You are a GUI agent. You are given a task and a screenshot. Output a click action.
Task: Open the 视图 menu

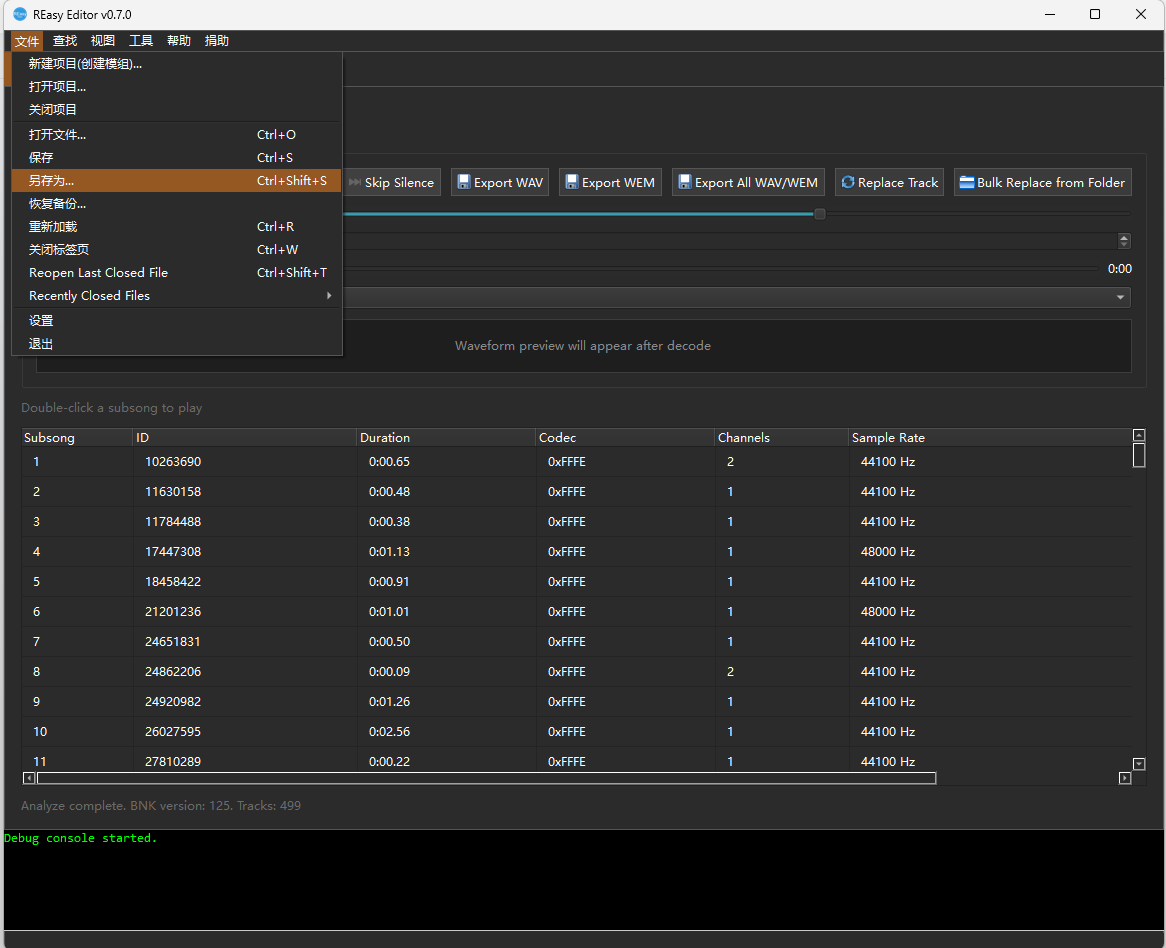(x=103, y=41)
